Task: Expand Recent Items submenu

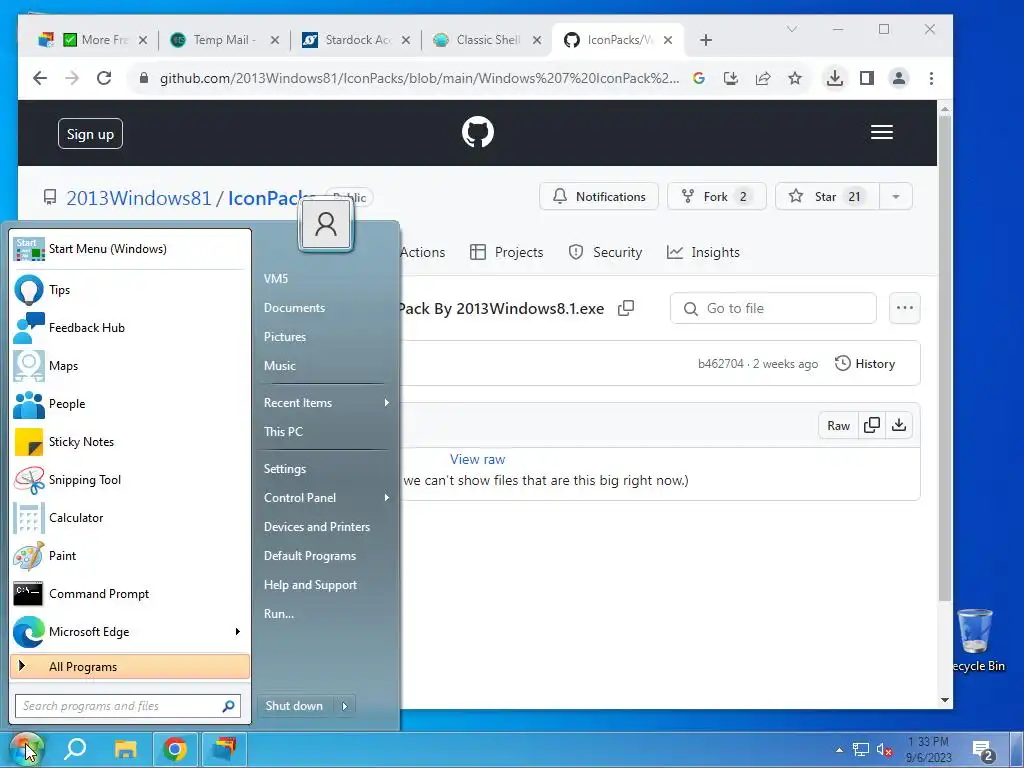Action: tap(387, 403)
